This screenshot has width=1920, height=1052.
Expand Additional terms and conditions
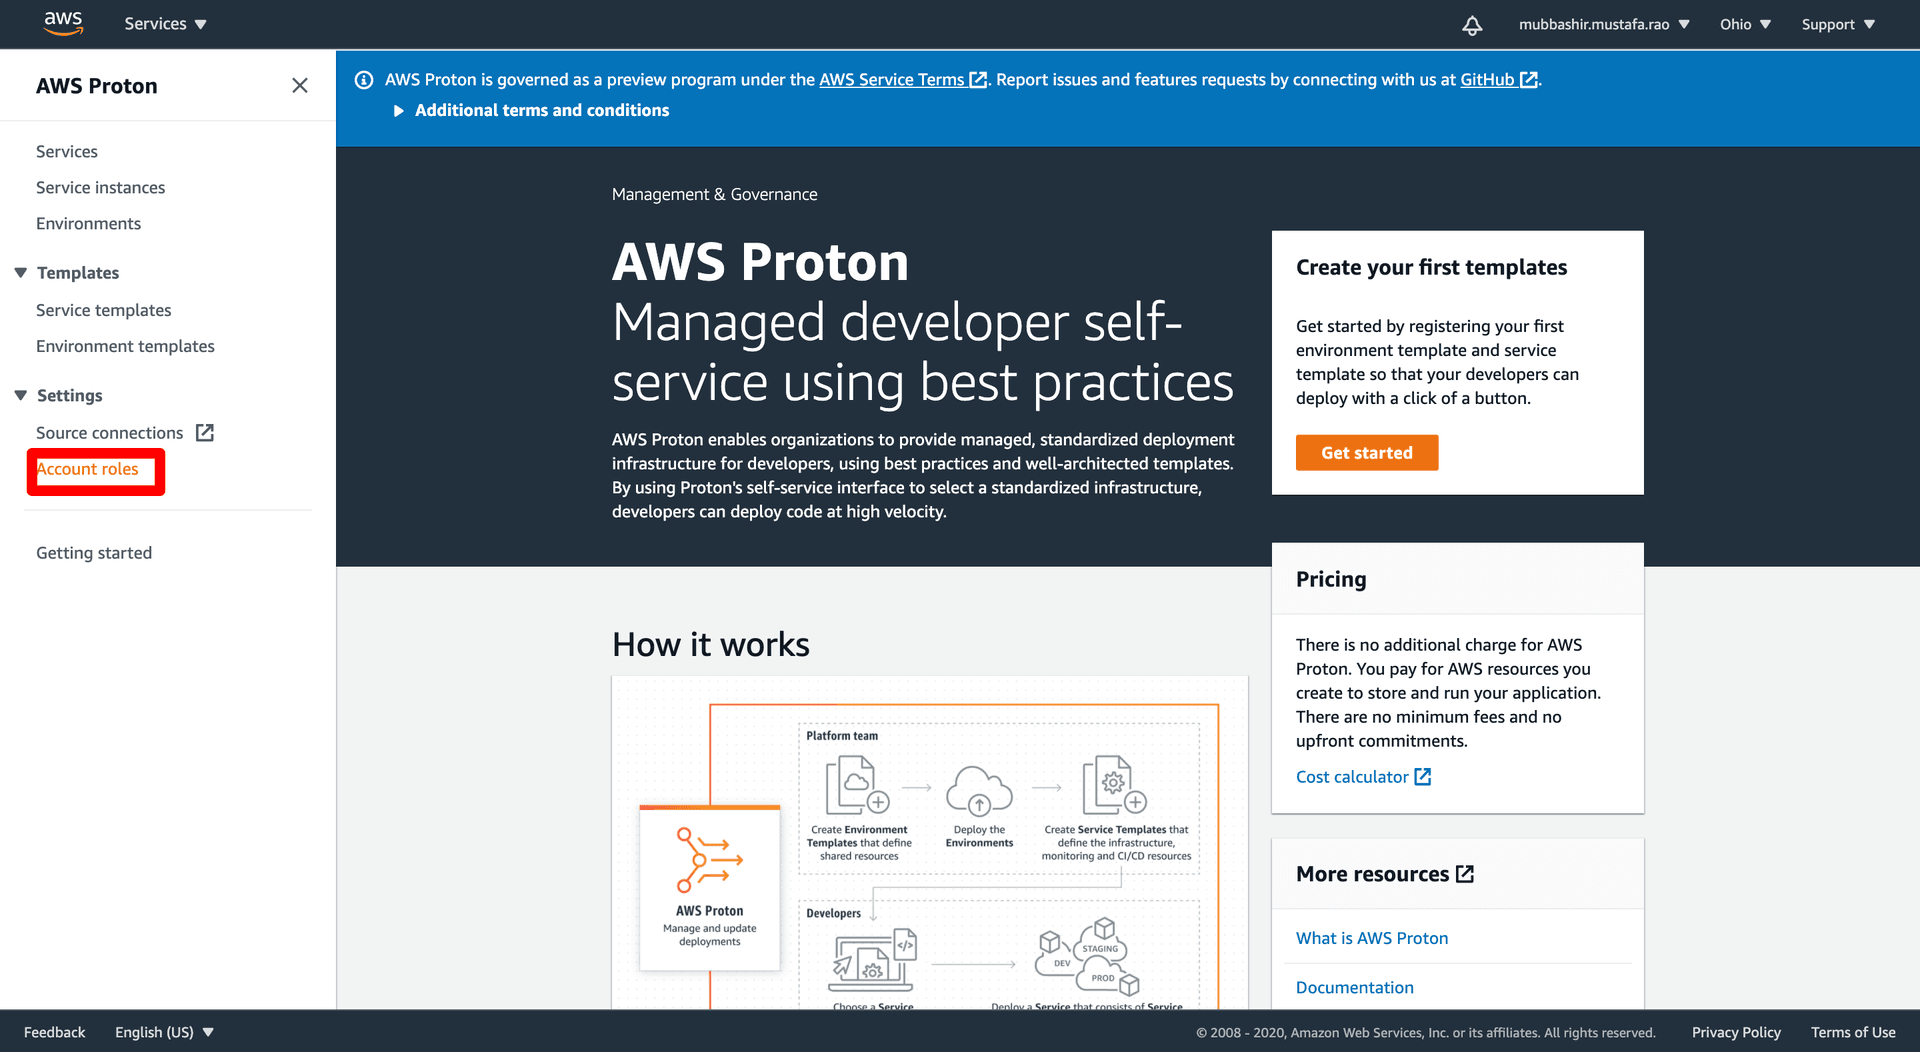coord(531,111)
